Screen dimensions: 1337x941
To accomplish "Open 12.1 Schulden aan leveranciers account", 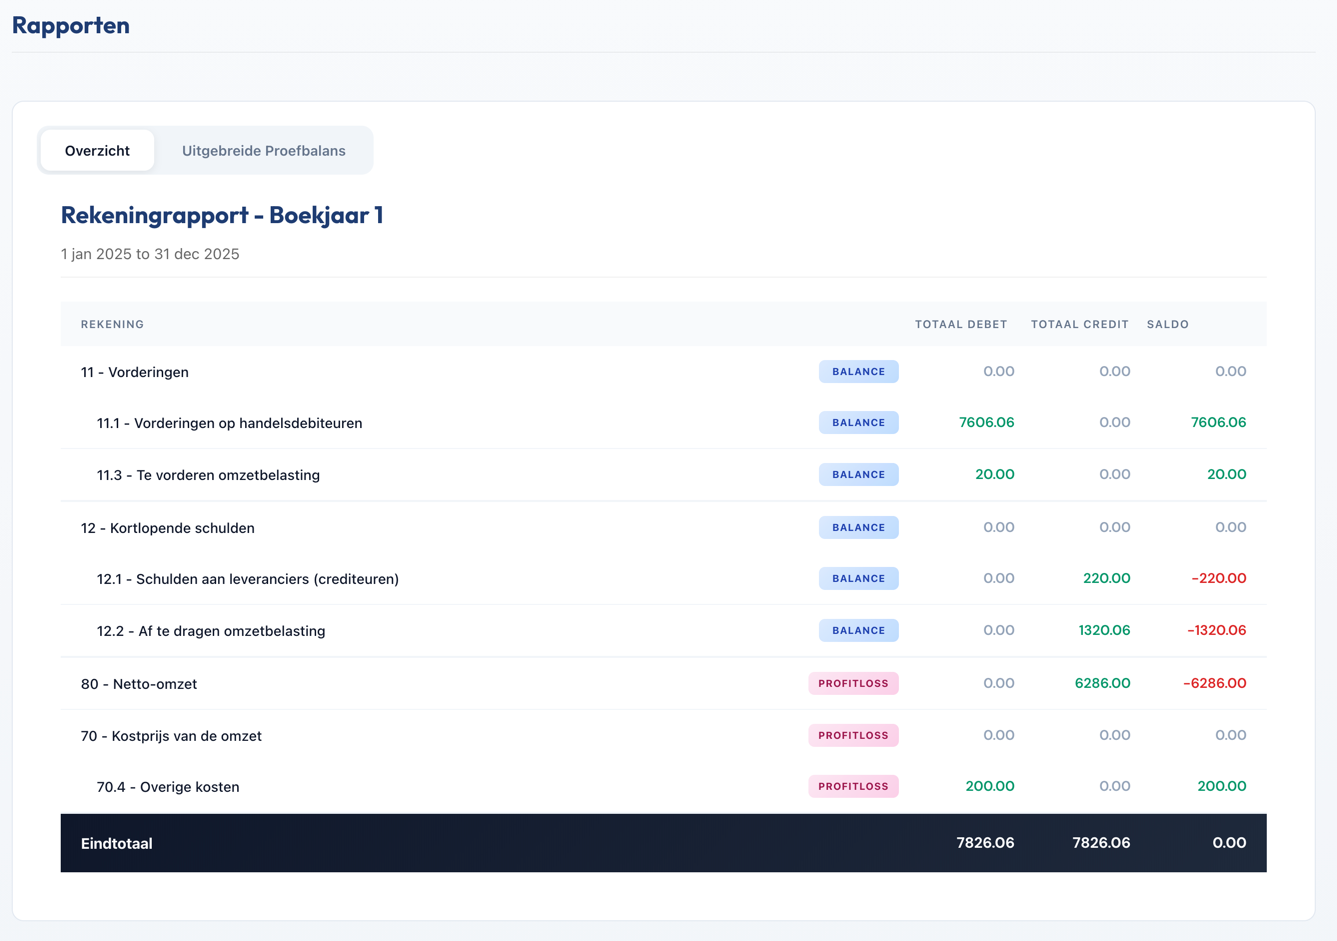I will pos(247,579).
